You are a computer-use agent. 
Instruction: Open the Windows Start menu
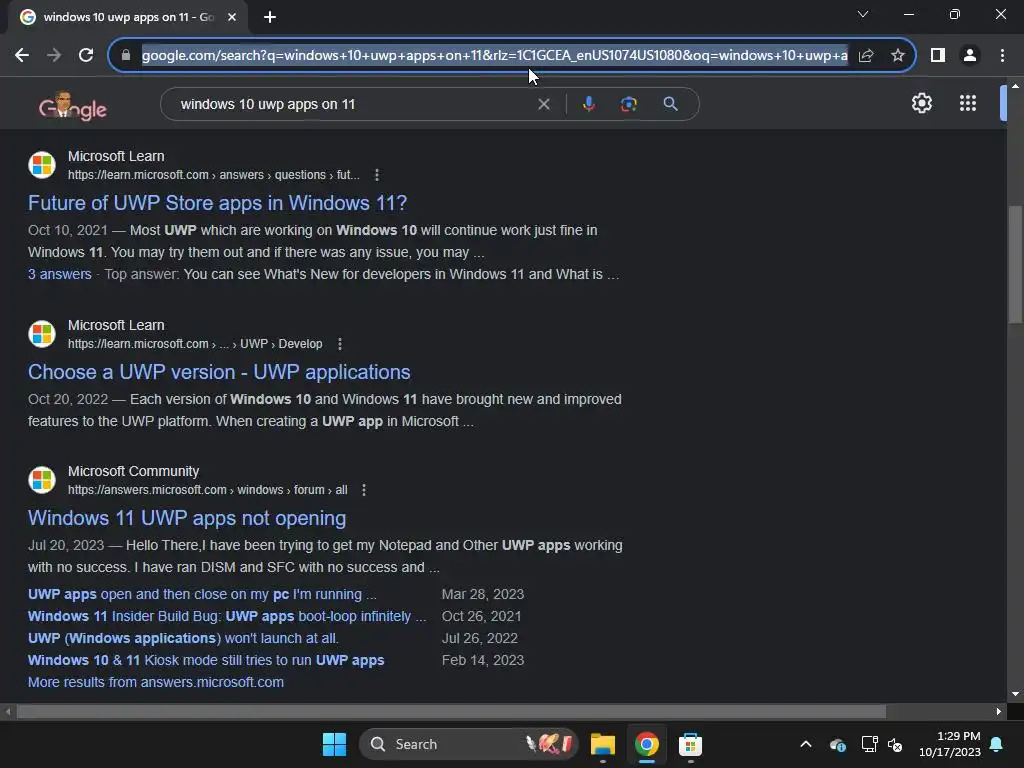tap(334, 744)
